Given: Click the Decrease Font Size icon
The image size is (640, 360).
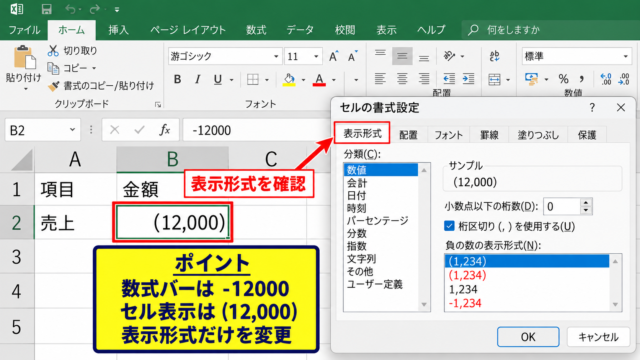Looking at the screenshot, I should pyautogui.click(x=352, y=56).
